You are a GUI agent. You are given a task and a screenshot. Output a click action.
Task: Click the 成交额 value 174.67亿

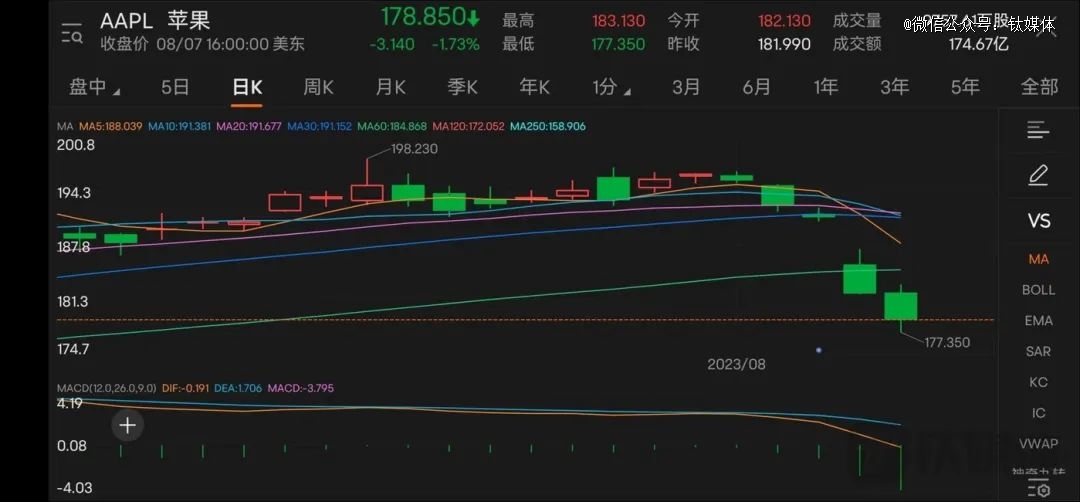(x=980, y=45)
